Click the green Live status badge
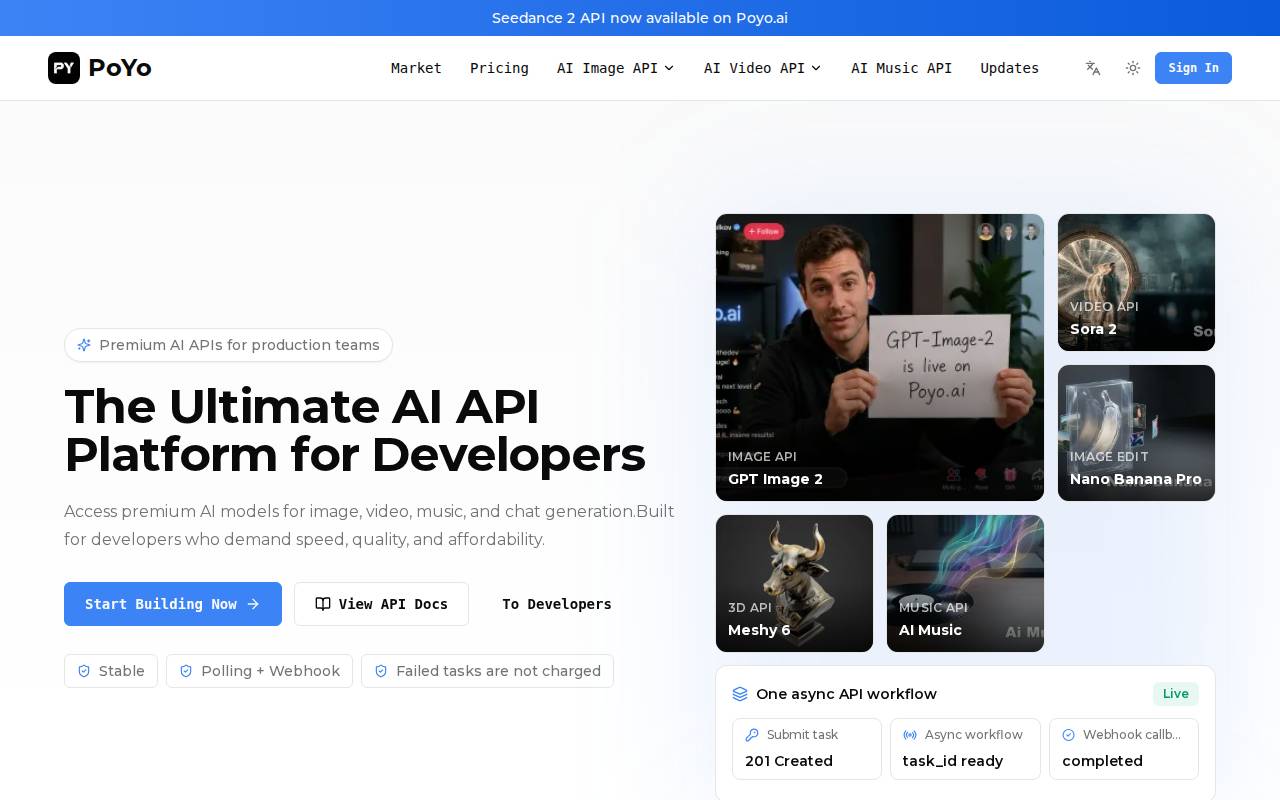Image resolution: width=1280 pixels, height=800 pixels. tap(1176, 694)
